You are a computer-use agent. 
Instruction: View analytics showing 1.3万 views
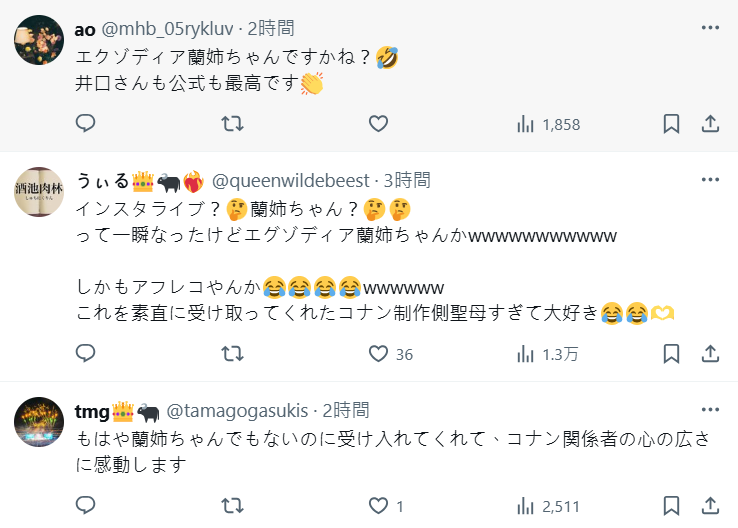click(x=546, y=354)
